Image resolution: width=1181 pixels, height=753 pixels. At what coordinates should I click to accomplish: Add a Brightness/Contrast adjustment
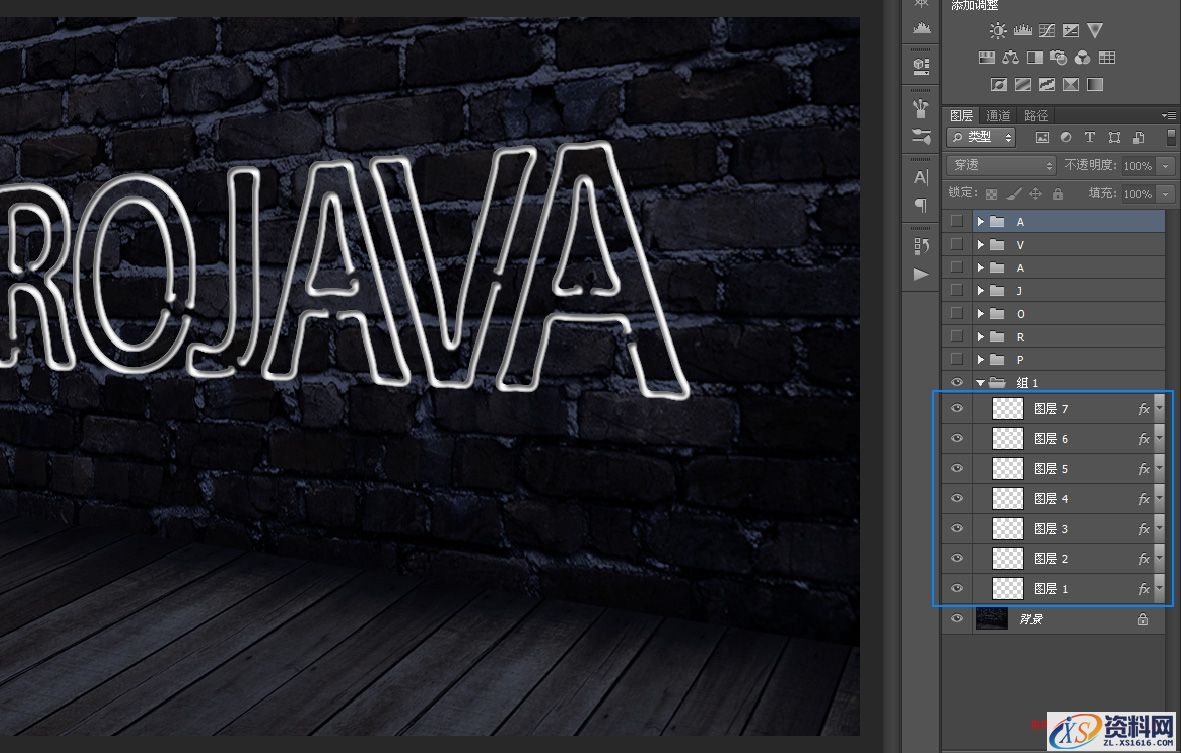click(998, 31)
